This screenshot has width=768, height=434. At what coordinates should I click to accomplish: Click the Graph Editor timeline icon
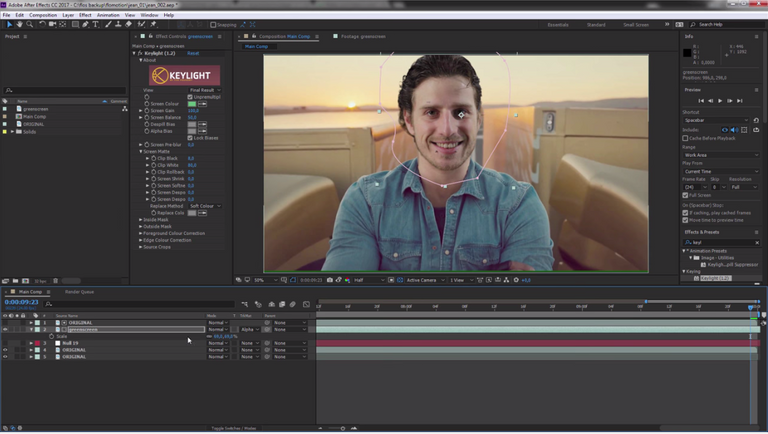(306, 305)
